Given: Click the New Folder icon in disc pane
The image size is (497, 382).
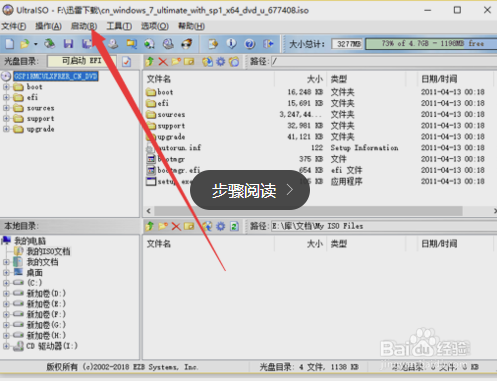Looking at the screenshot, I should [x=176, y=61].
